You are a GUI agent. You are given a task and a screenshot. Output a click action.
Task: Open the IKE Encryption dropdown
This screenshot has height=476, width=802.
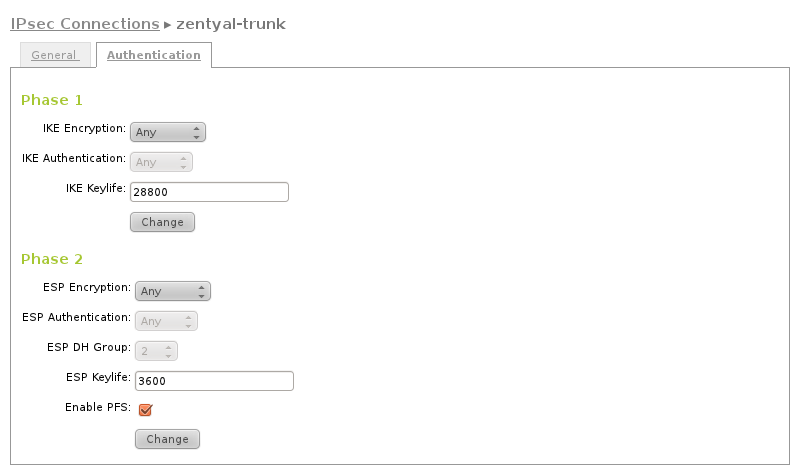[167, 132]
